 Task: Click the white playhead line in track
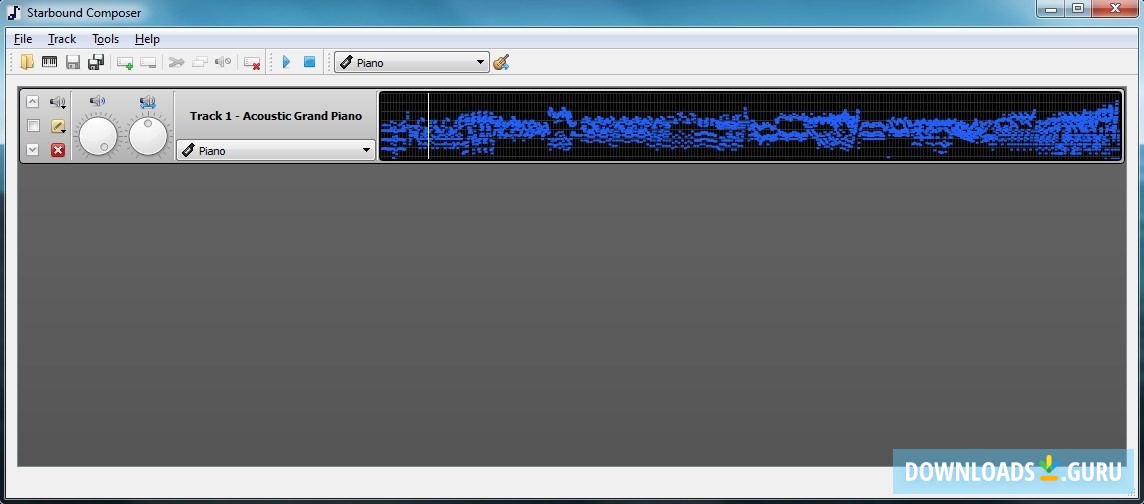click(428, 125)
